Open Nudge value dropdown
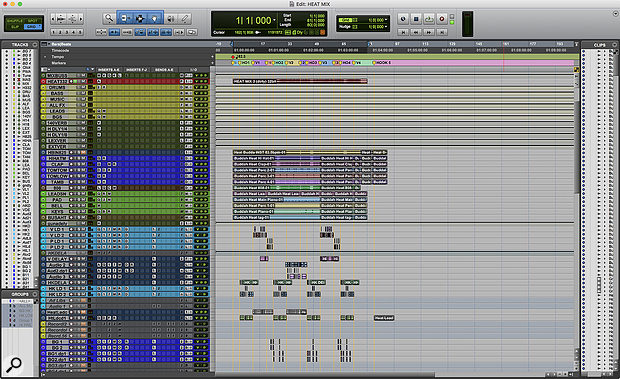620x379 pixels. pos(386,27)
